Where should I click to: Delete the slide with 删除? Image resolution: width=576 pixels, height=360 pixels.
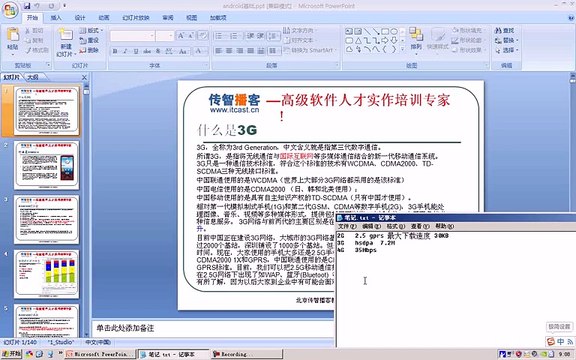pos(89,50)
